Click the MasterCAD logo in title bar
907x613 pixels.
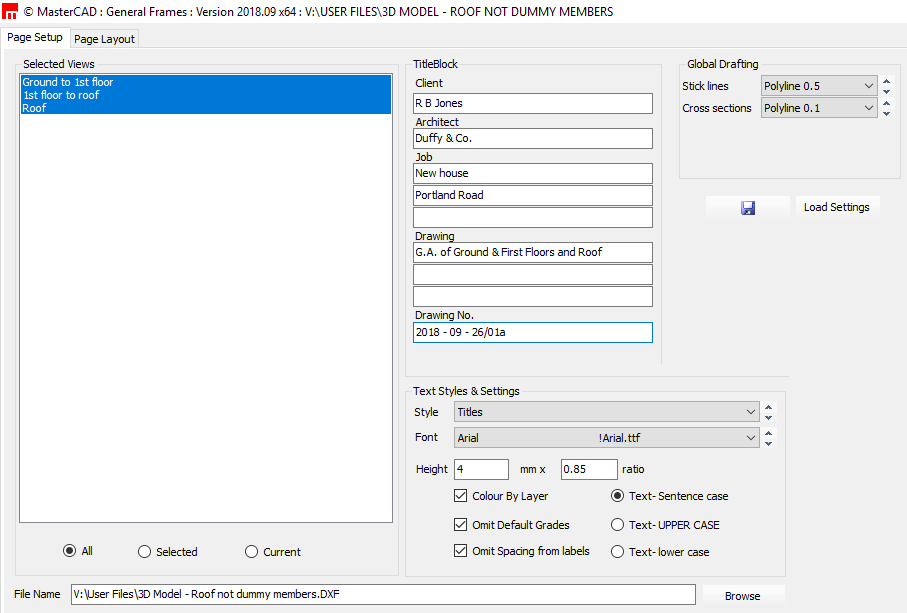(10, 12)
